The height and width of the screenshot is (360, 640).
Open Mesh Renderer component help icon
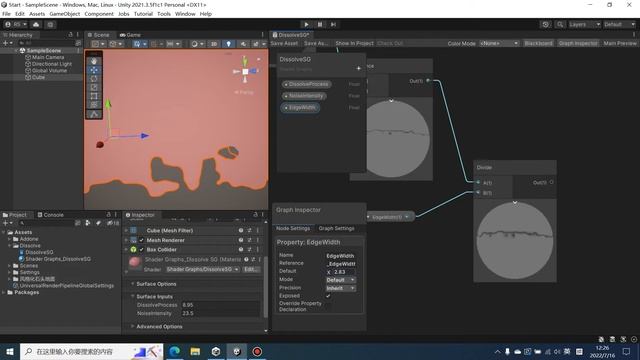tap(241, 240)
